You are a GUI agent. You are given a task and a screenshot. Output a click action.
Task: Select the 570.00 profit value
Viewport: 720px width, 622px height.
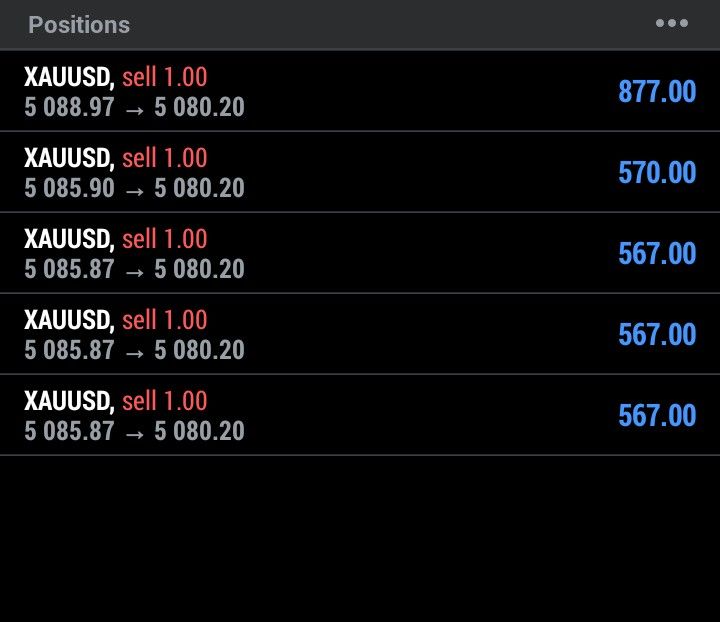pyautogui.click(x=656, y=173)
